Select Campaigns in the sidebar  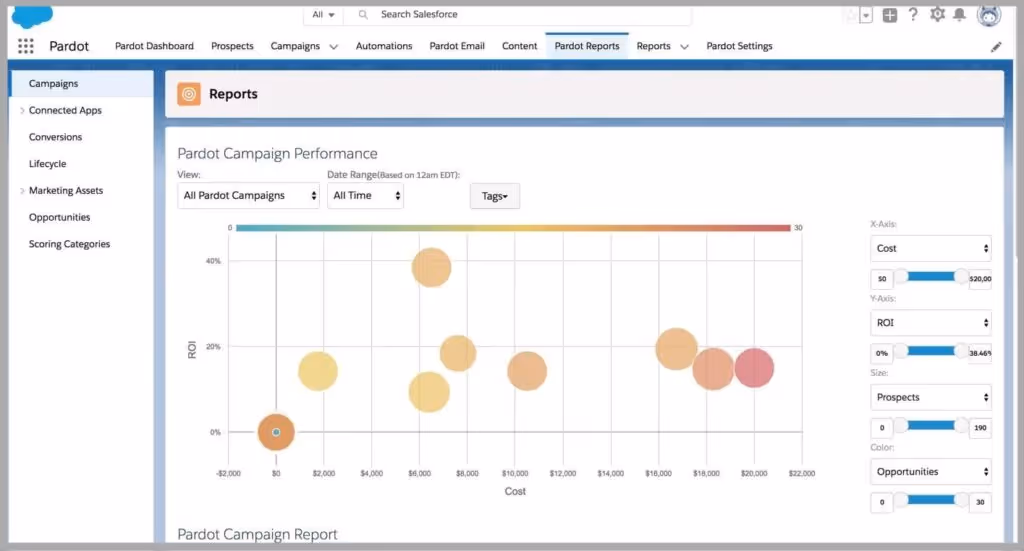pos(82,84)
